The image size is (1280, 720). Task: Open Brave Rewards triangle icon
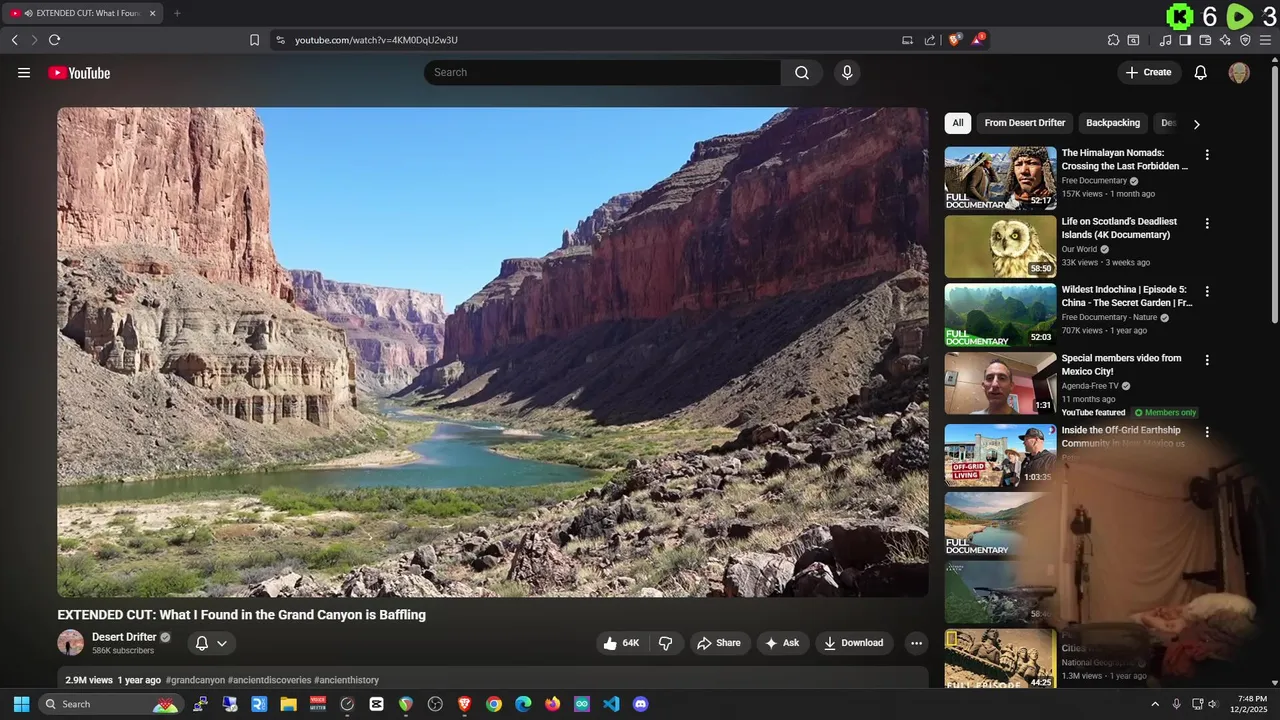coord(978,40)
